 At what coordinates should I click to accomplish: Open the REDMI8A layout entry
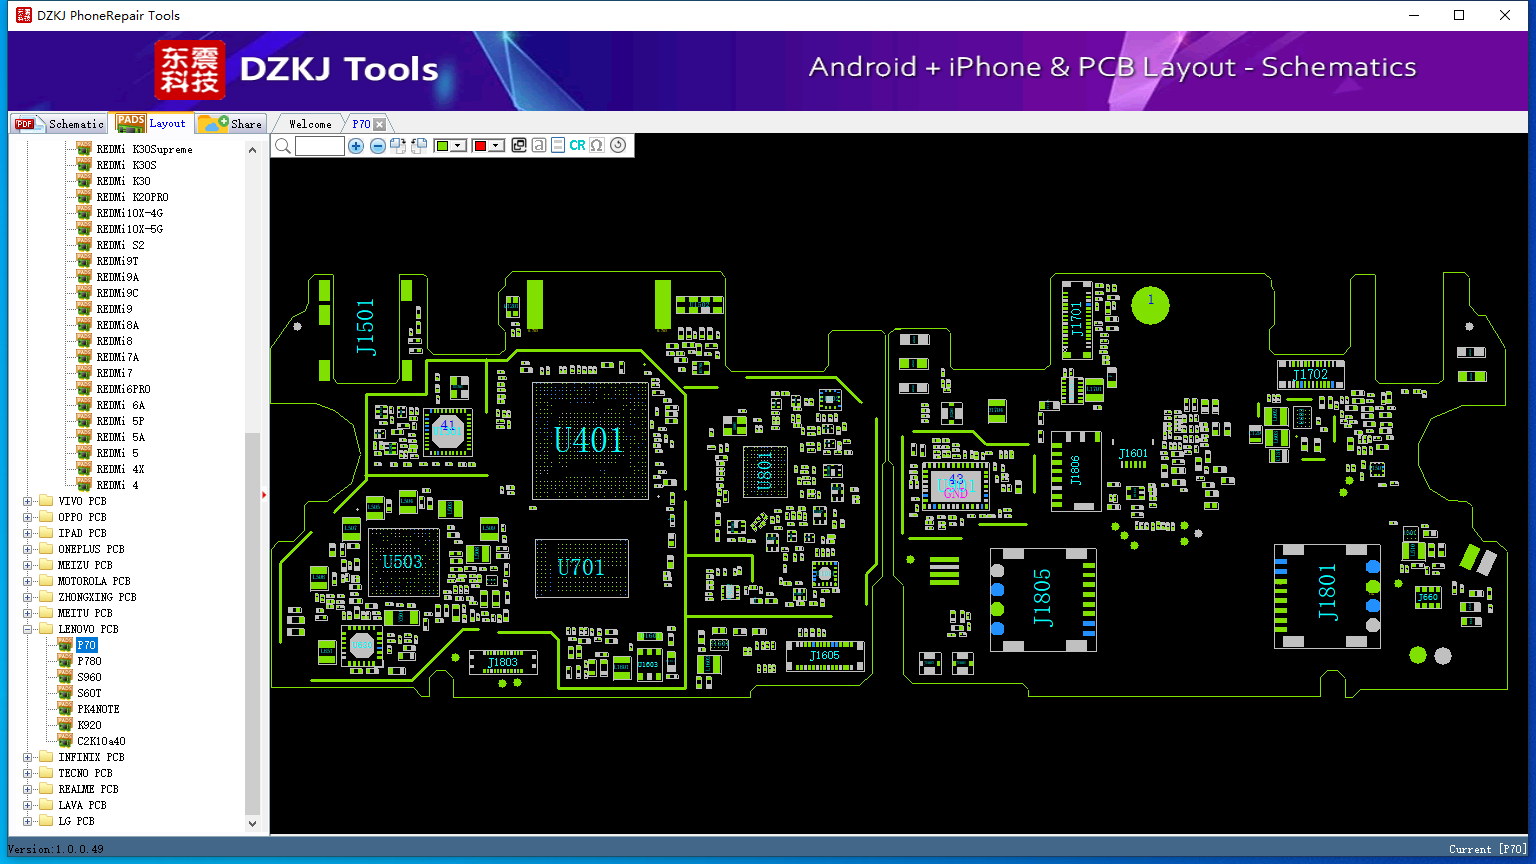pos(117,325)
